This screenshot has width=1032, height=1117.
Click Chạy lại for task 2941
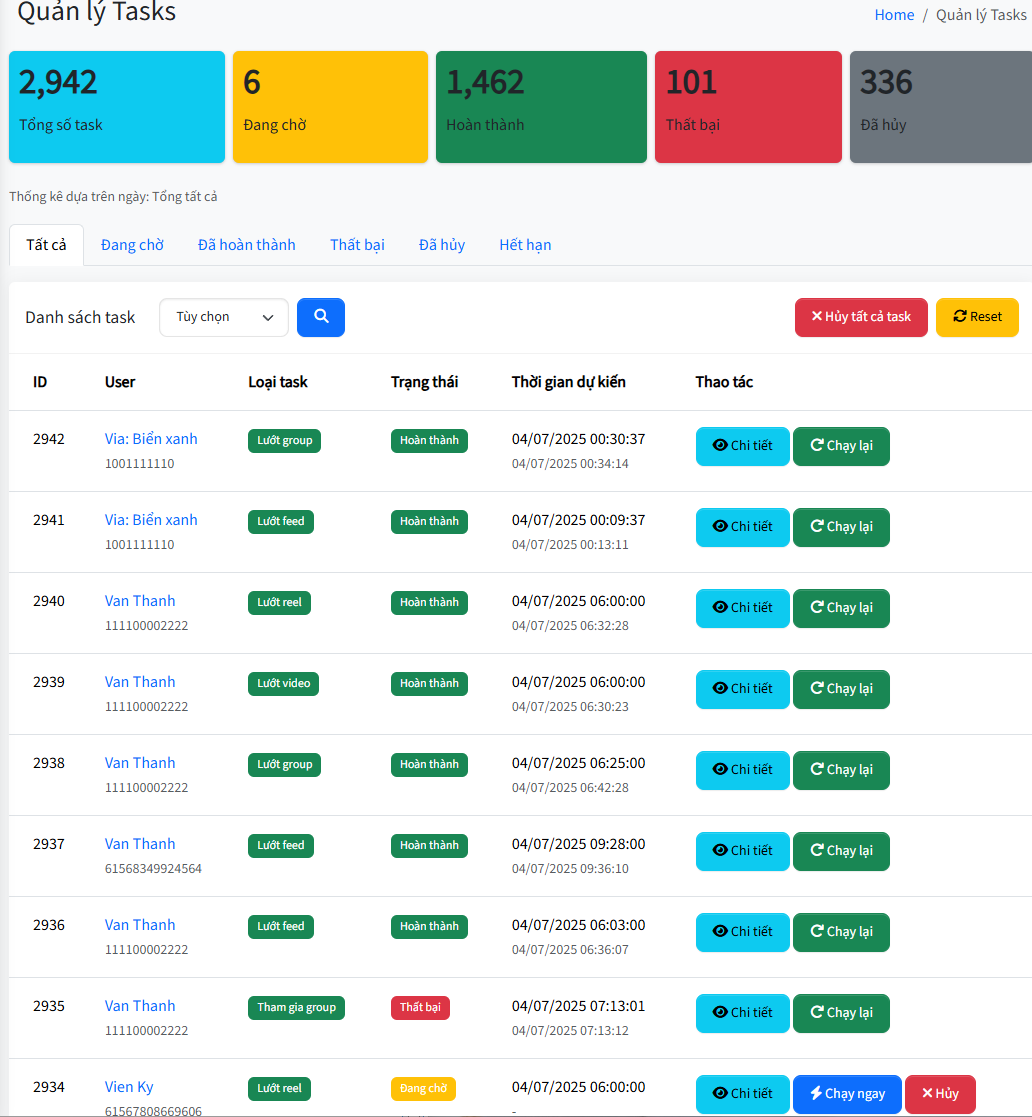click(841, 527)
